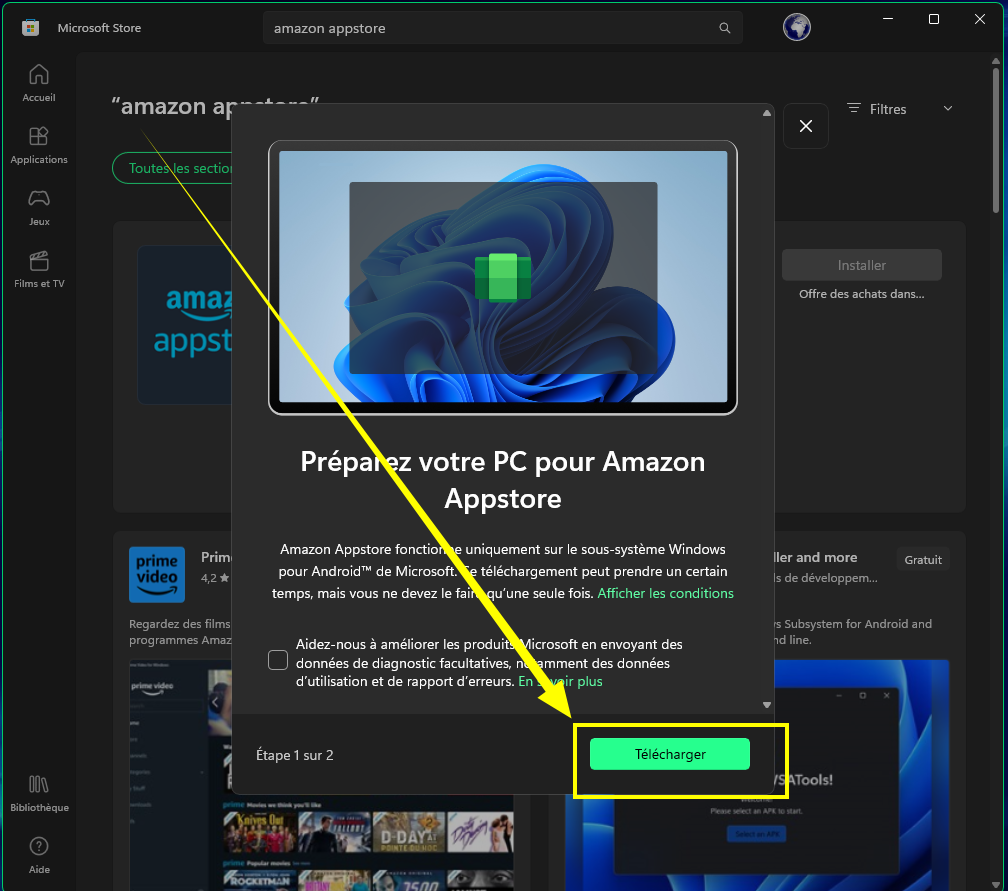This screenshot has height=891, width=1008.
Task: Click the search magnifier icon
Action: (x=724, y=28)
